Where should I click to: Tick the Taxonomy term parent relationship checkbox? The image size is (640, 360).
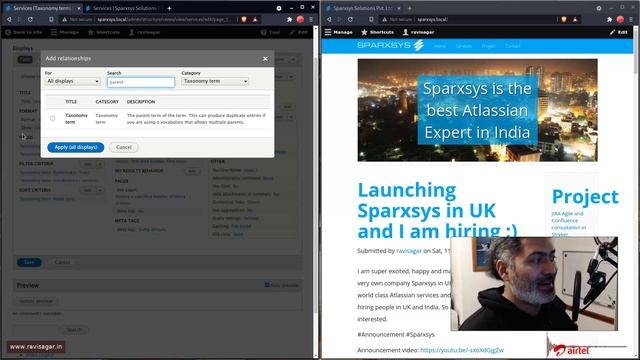(53, 118)
